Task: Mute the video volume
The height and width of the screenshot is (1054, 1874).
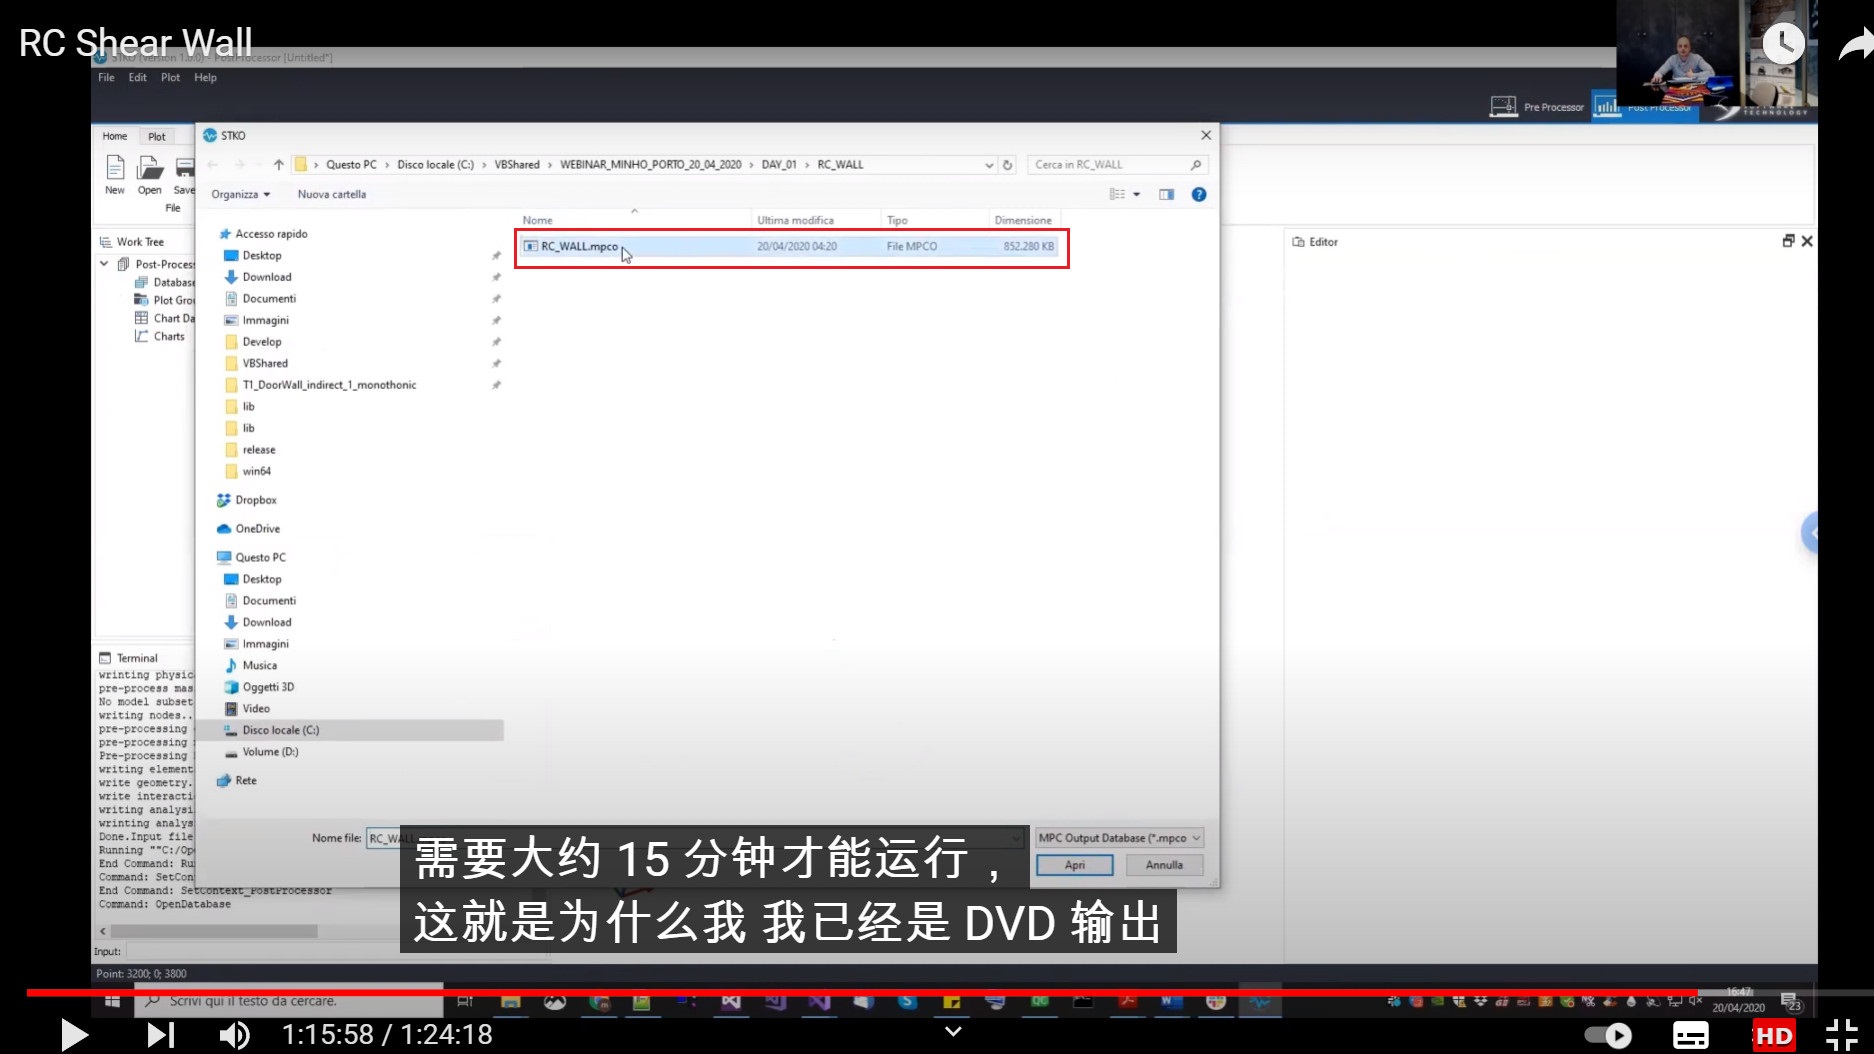Action: [x=235, y=1034]
